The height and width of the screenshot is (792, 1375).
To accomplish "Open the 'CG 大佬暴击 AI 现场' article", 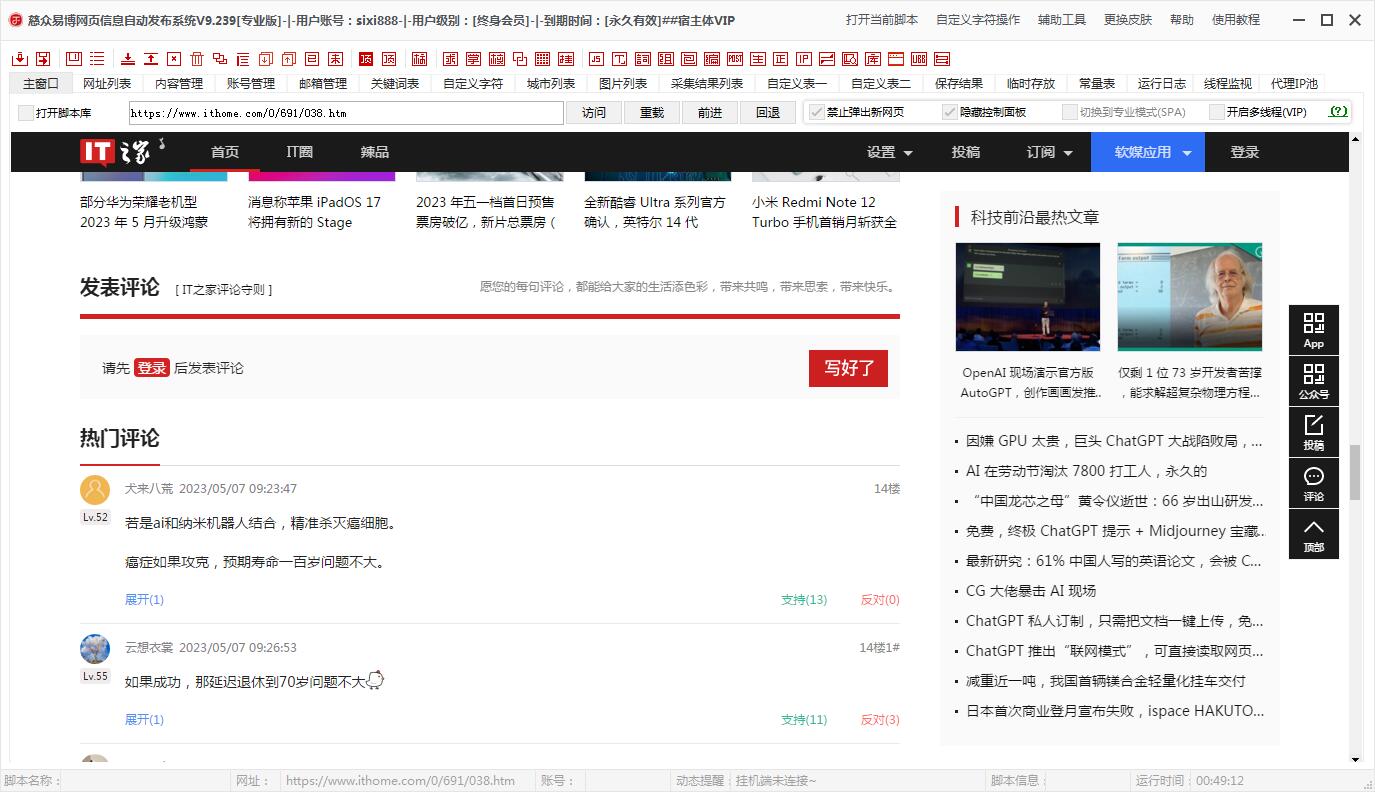I will 1031,591.
